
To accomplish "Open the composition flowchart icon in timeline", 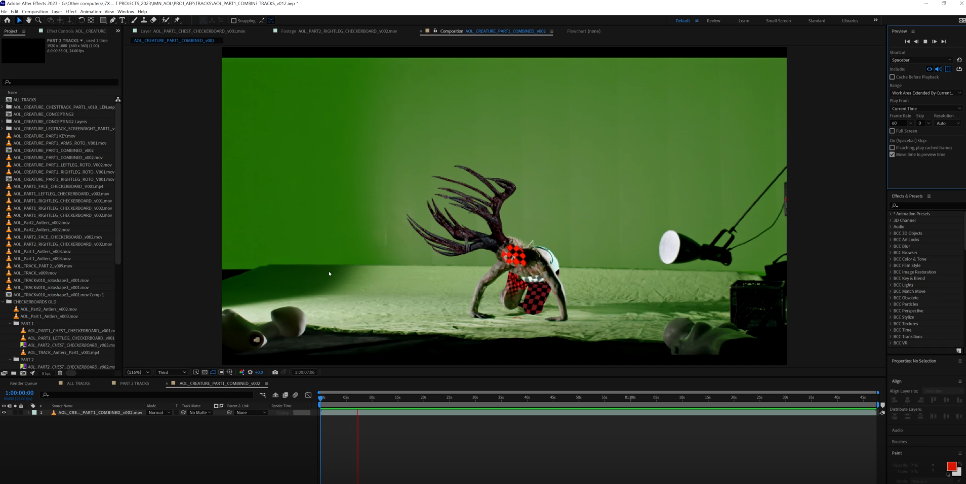I will coord(264,395).
